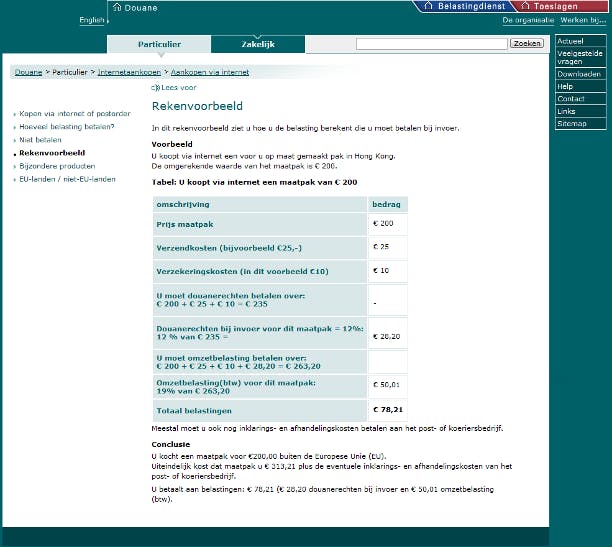The width and height of the screenshot is (612, 547).
Task: Open the Werken bij link
Action: point(583,20)
